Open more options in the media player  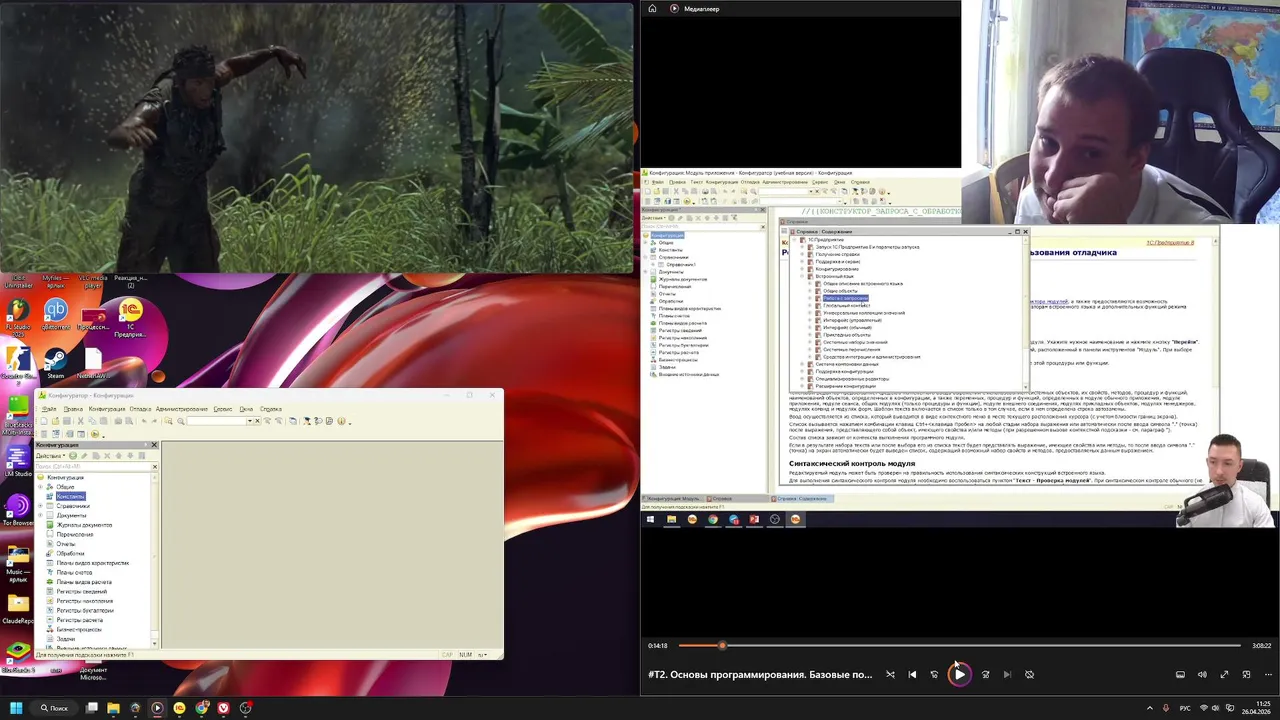(x=1267, y=674)
